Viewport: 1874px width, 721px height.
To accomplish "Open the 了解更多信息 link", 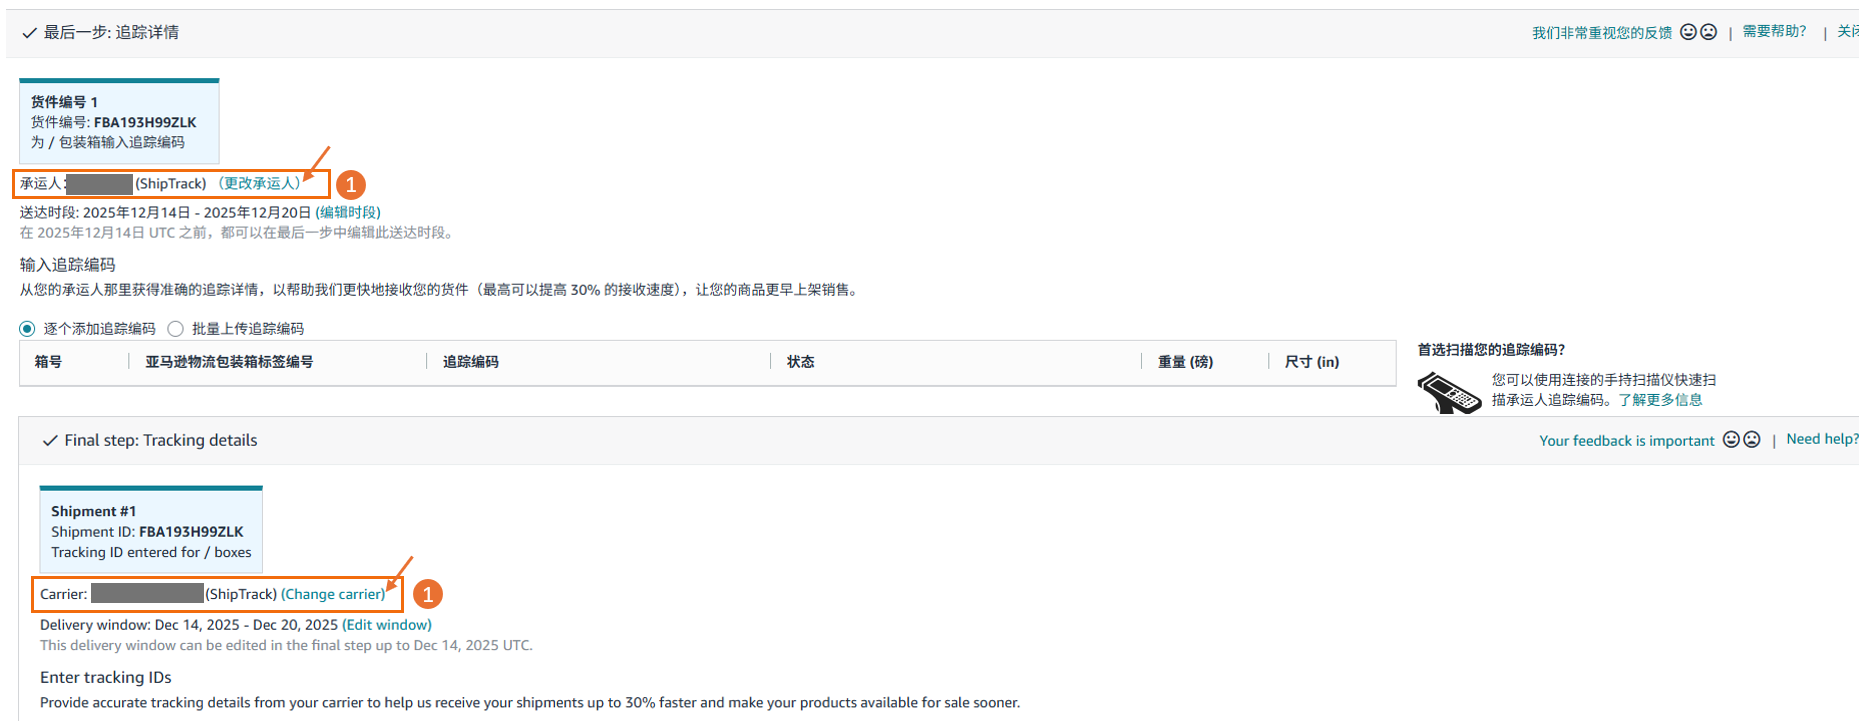I will click(1660, 400).
